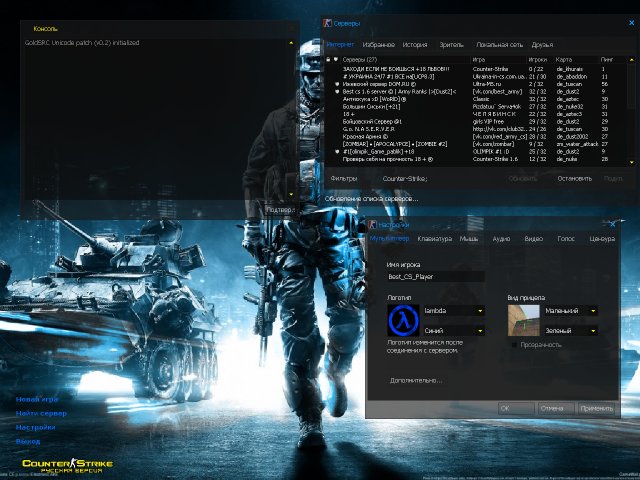Image resolution: width=640 pixels, height=480 pixels.
Task: Click the lock column icon in server list header
Action: 328,60
